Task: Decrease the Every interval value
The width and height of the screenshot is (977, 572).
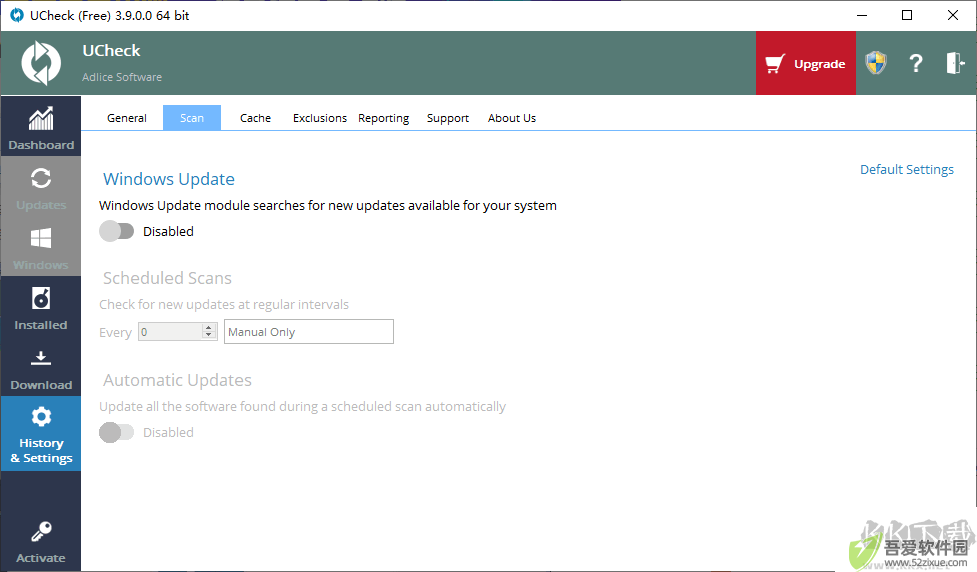Action: click(x=209, y=335)
